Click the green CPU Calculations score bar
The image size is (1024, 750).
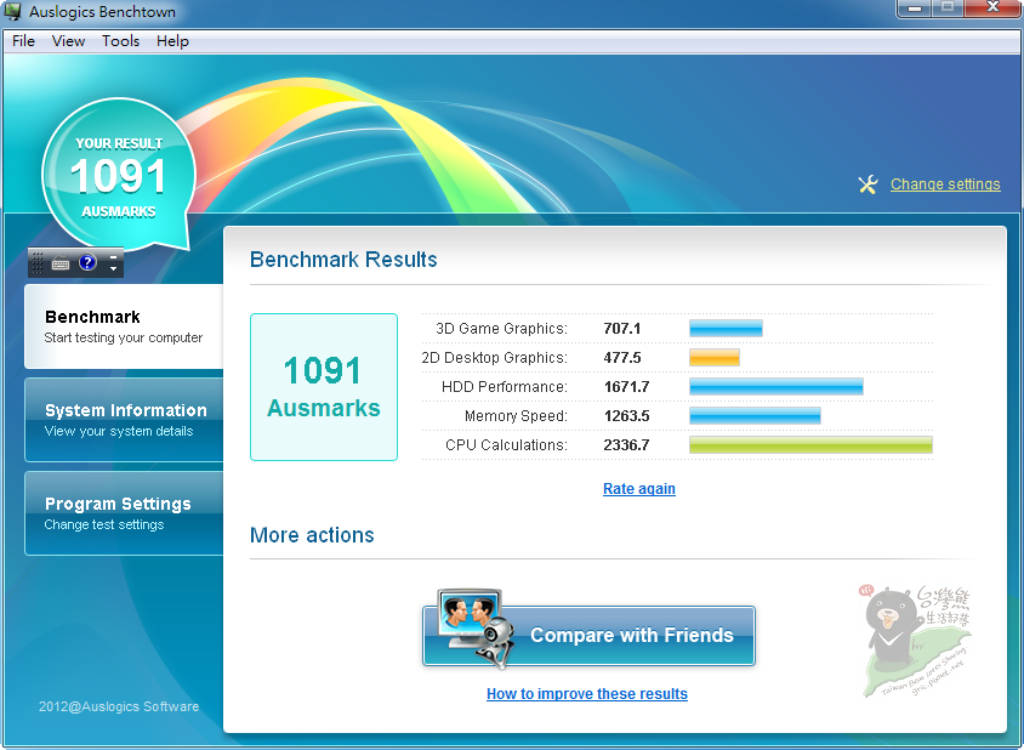coord(811,445)
